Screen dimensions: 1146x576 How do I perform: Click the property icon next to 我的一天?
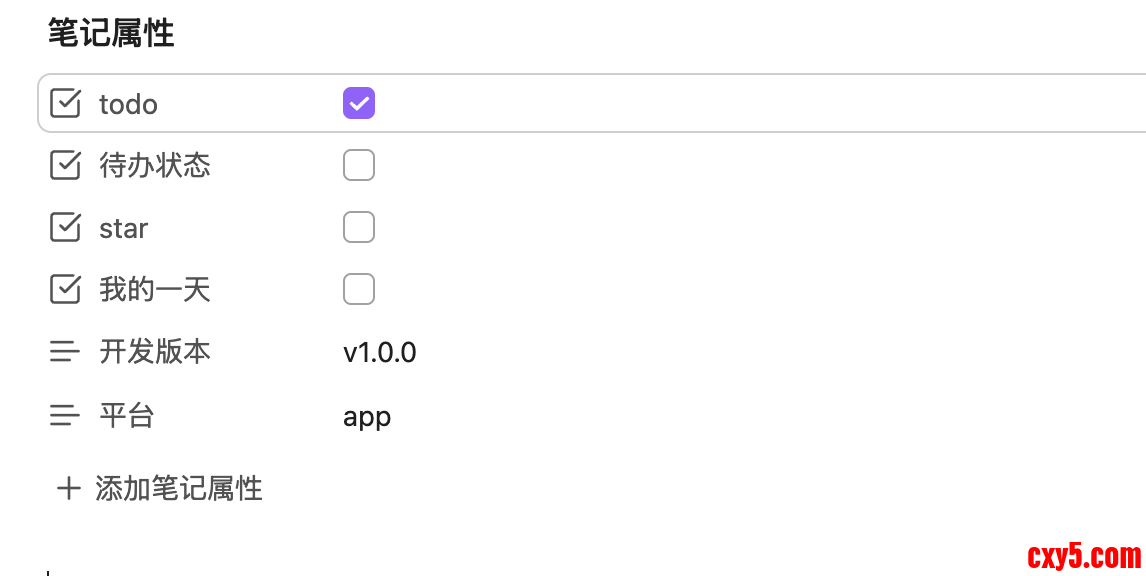pos(65,289)
